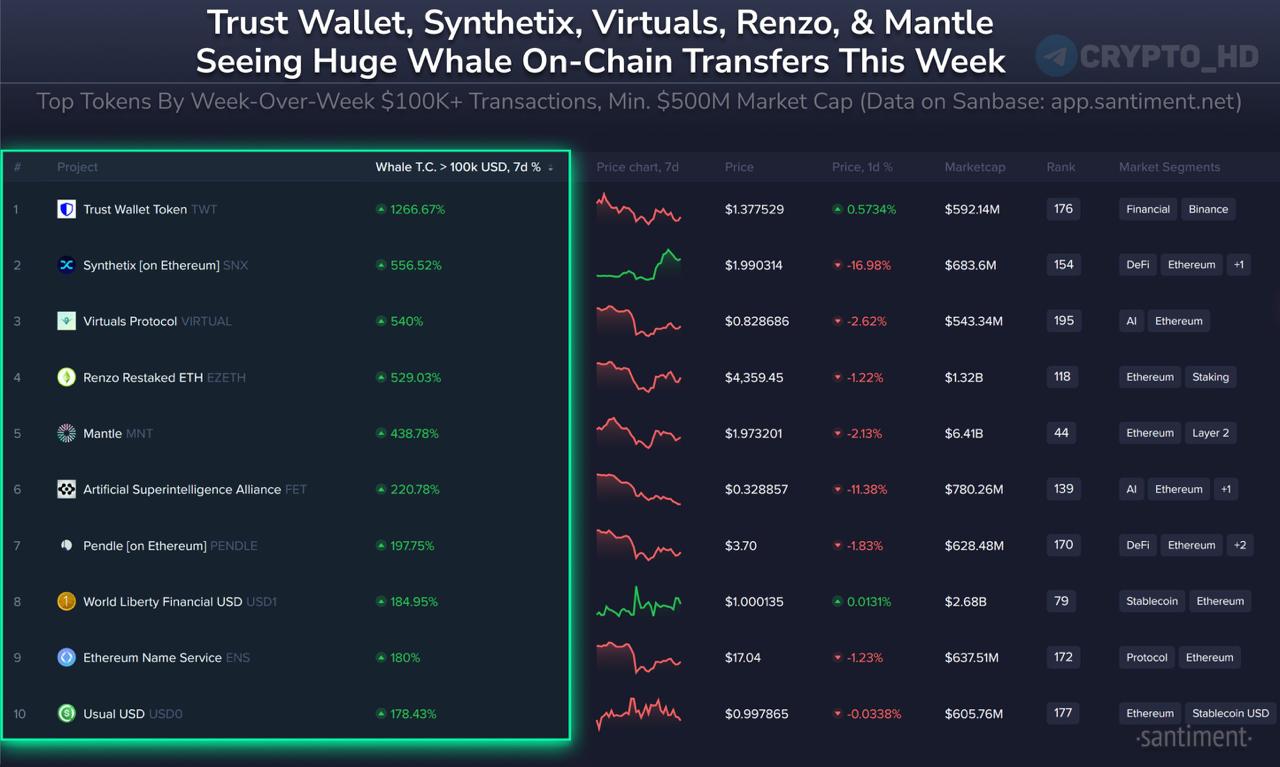Screen dimensions: 1280x767
Task: Select the Layer 2 tag in Mantle row
Action: pyautogui.click(x=1211, y=433)
